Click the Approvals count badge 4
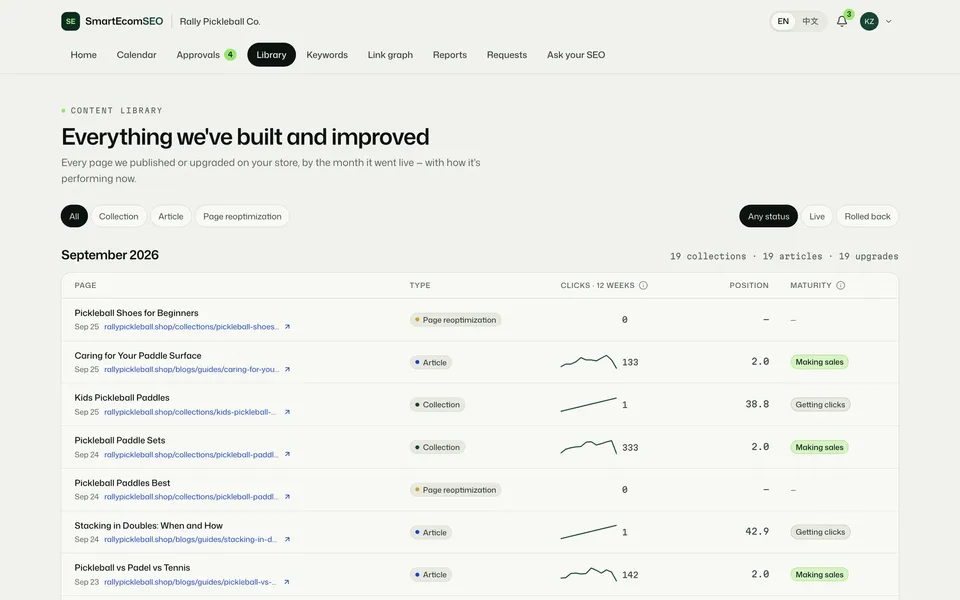960x600 pixels. [x=230, y=54]
